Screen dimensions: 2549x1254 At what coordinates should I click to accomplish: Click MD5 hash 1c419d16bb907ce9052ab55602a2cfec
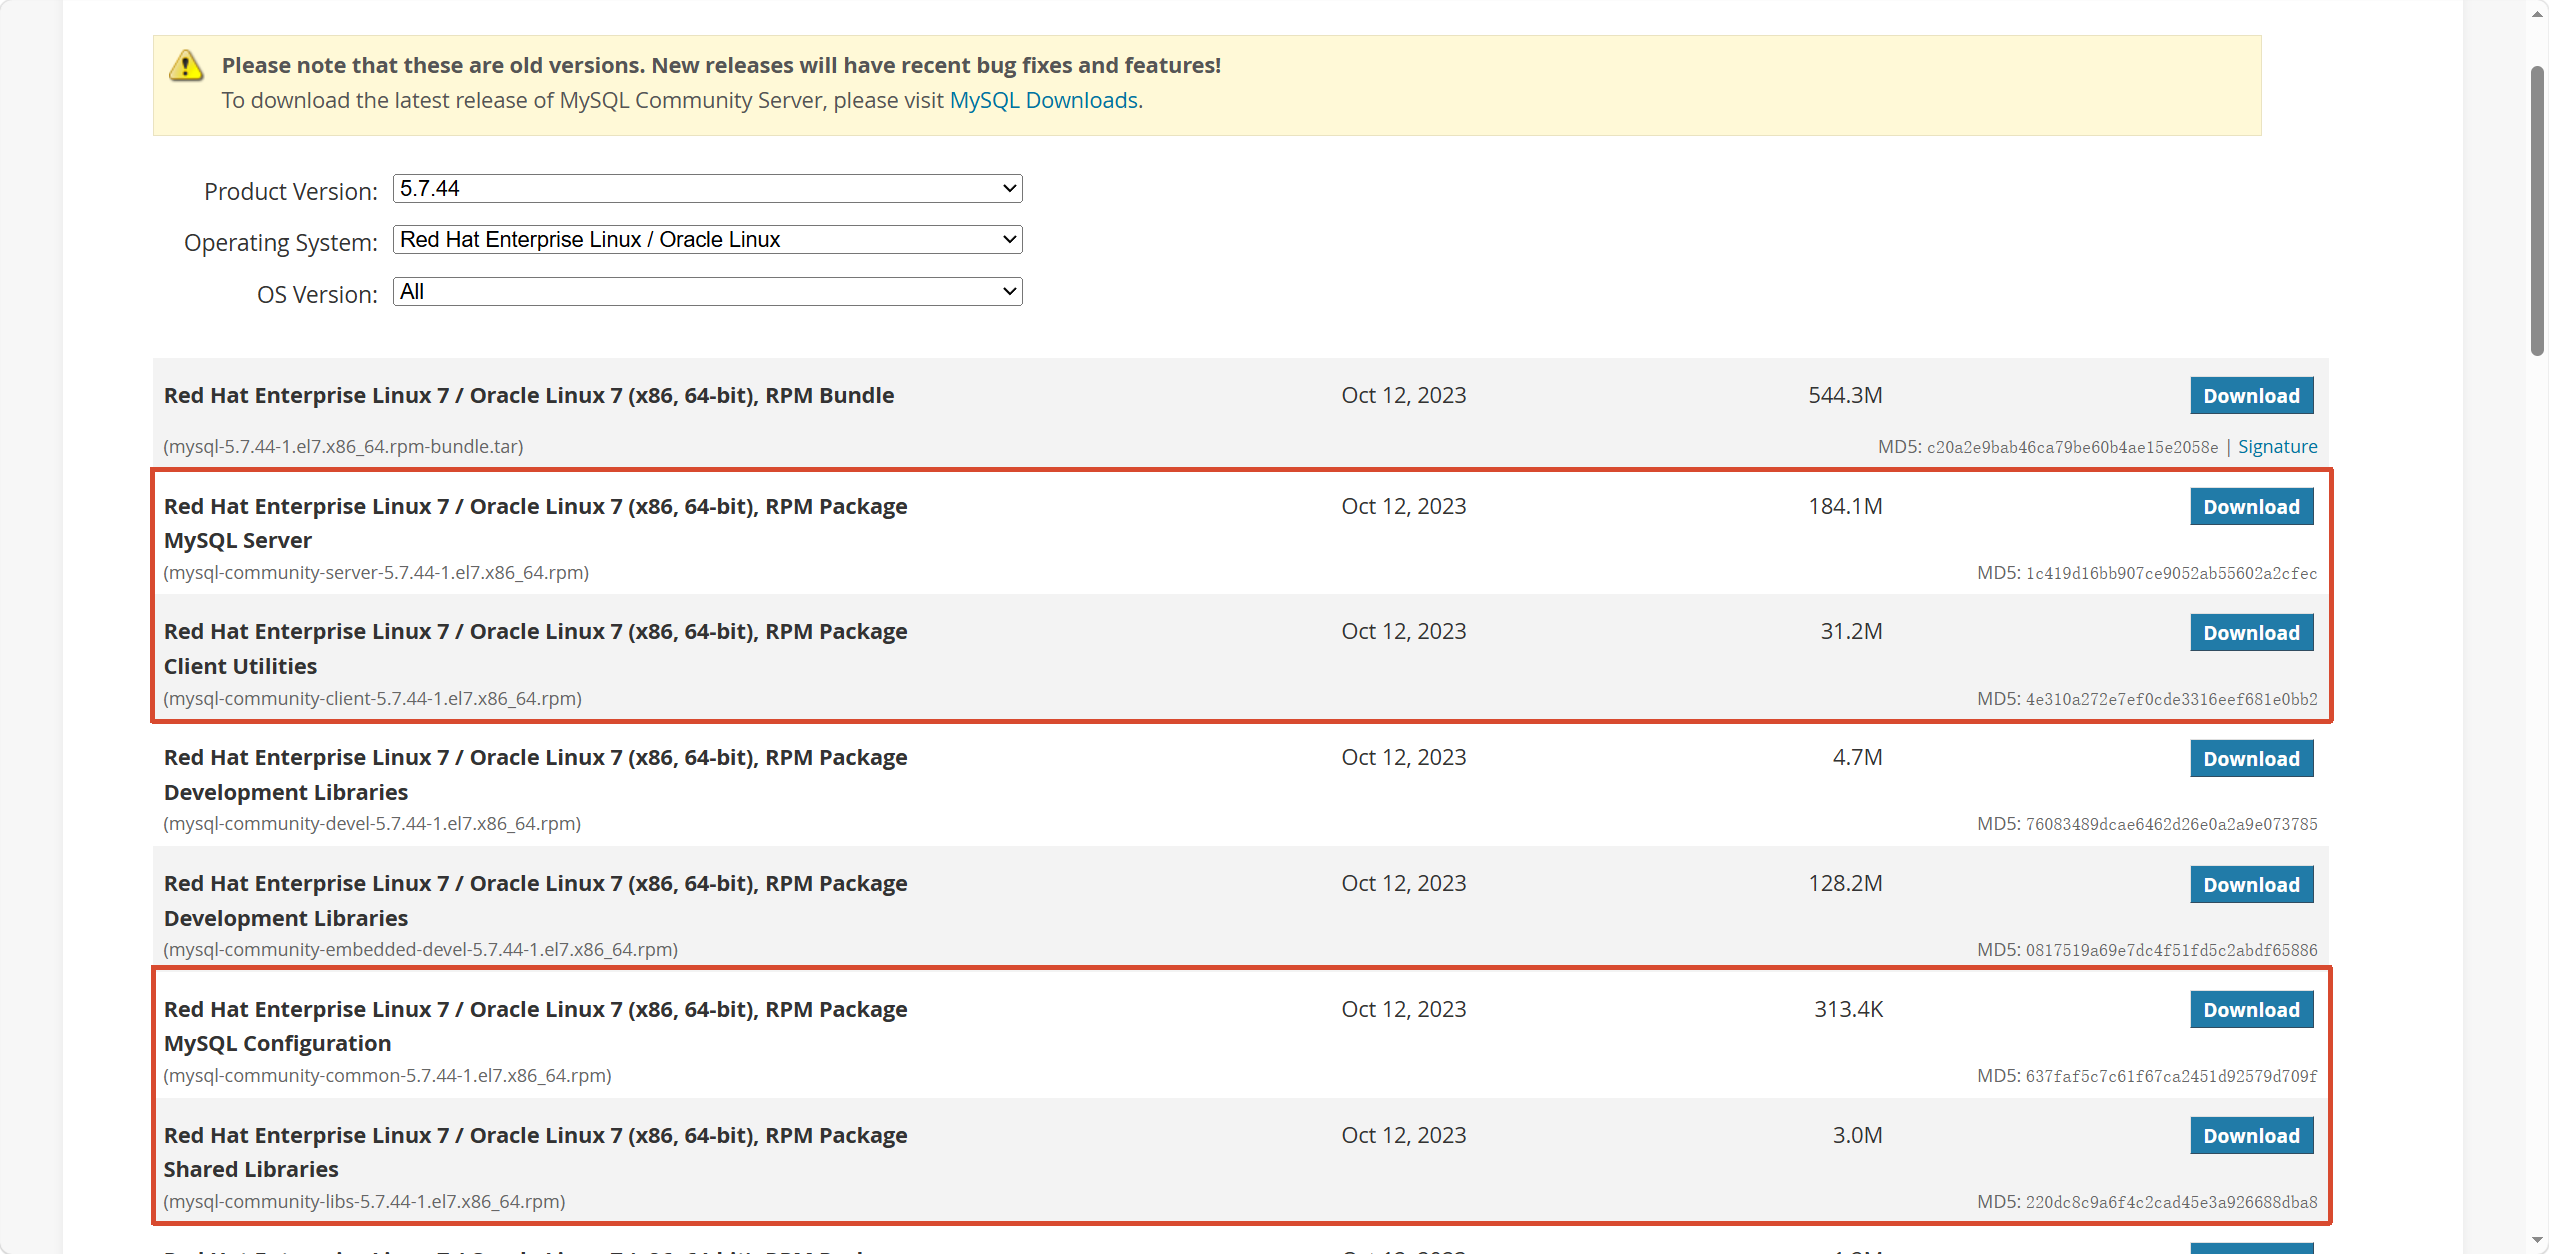point(2171,574)
